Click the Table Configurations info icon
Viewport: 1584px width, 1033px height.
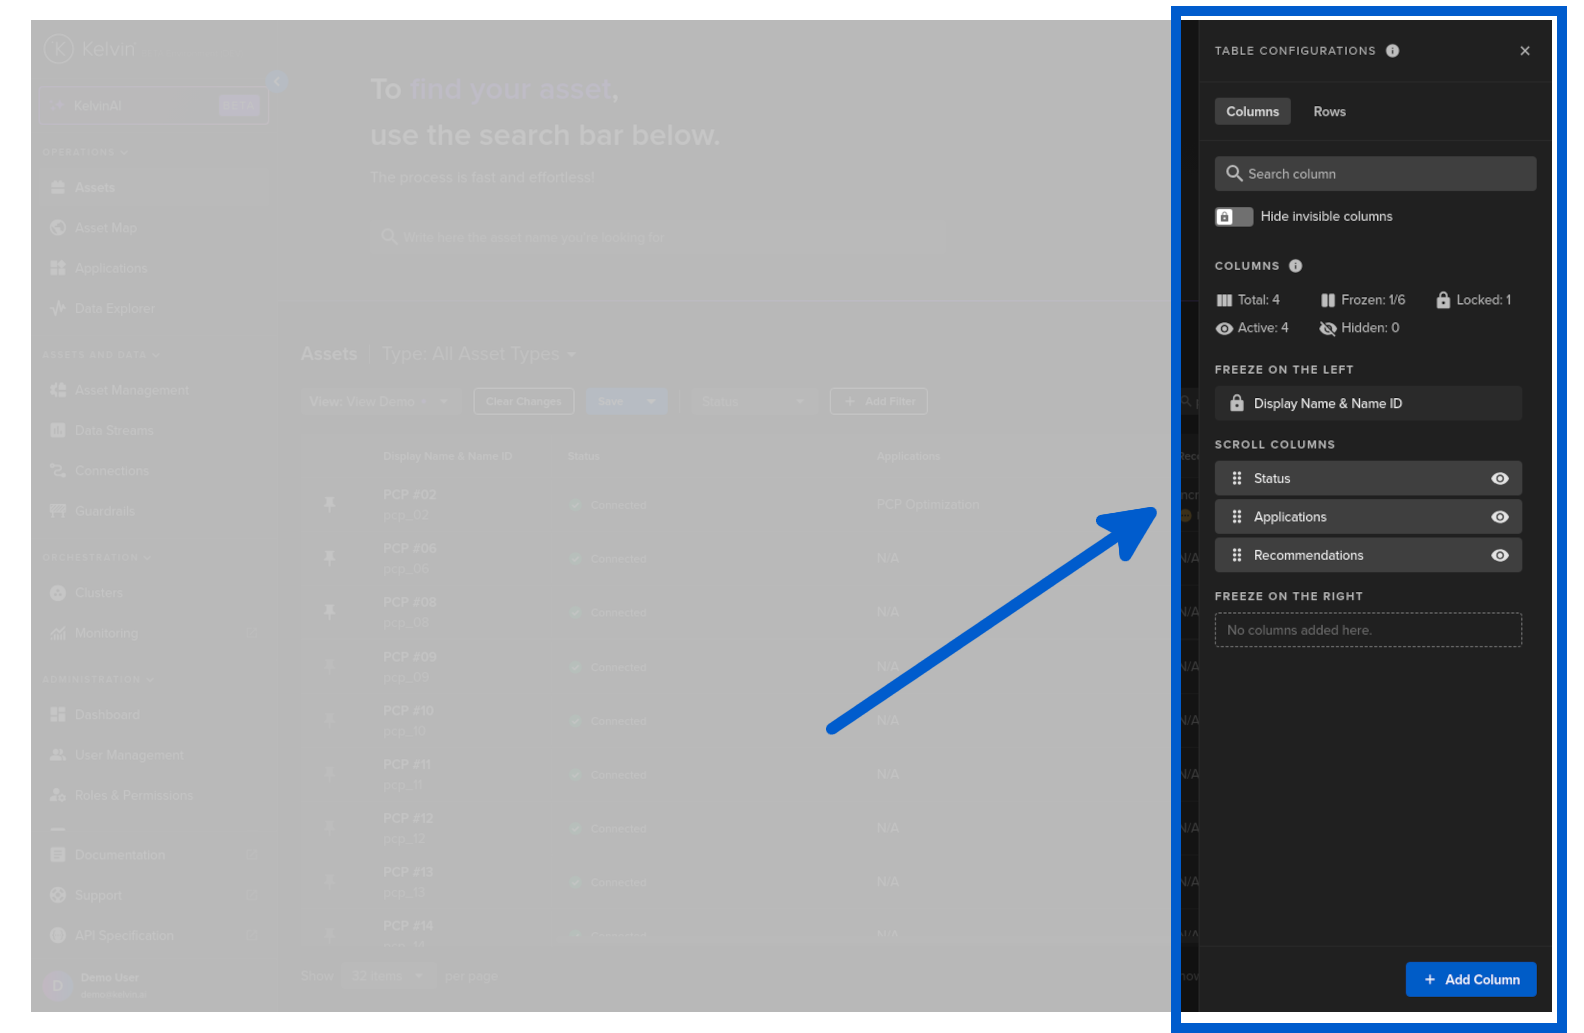(1392, 51)
